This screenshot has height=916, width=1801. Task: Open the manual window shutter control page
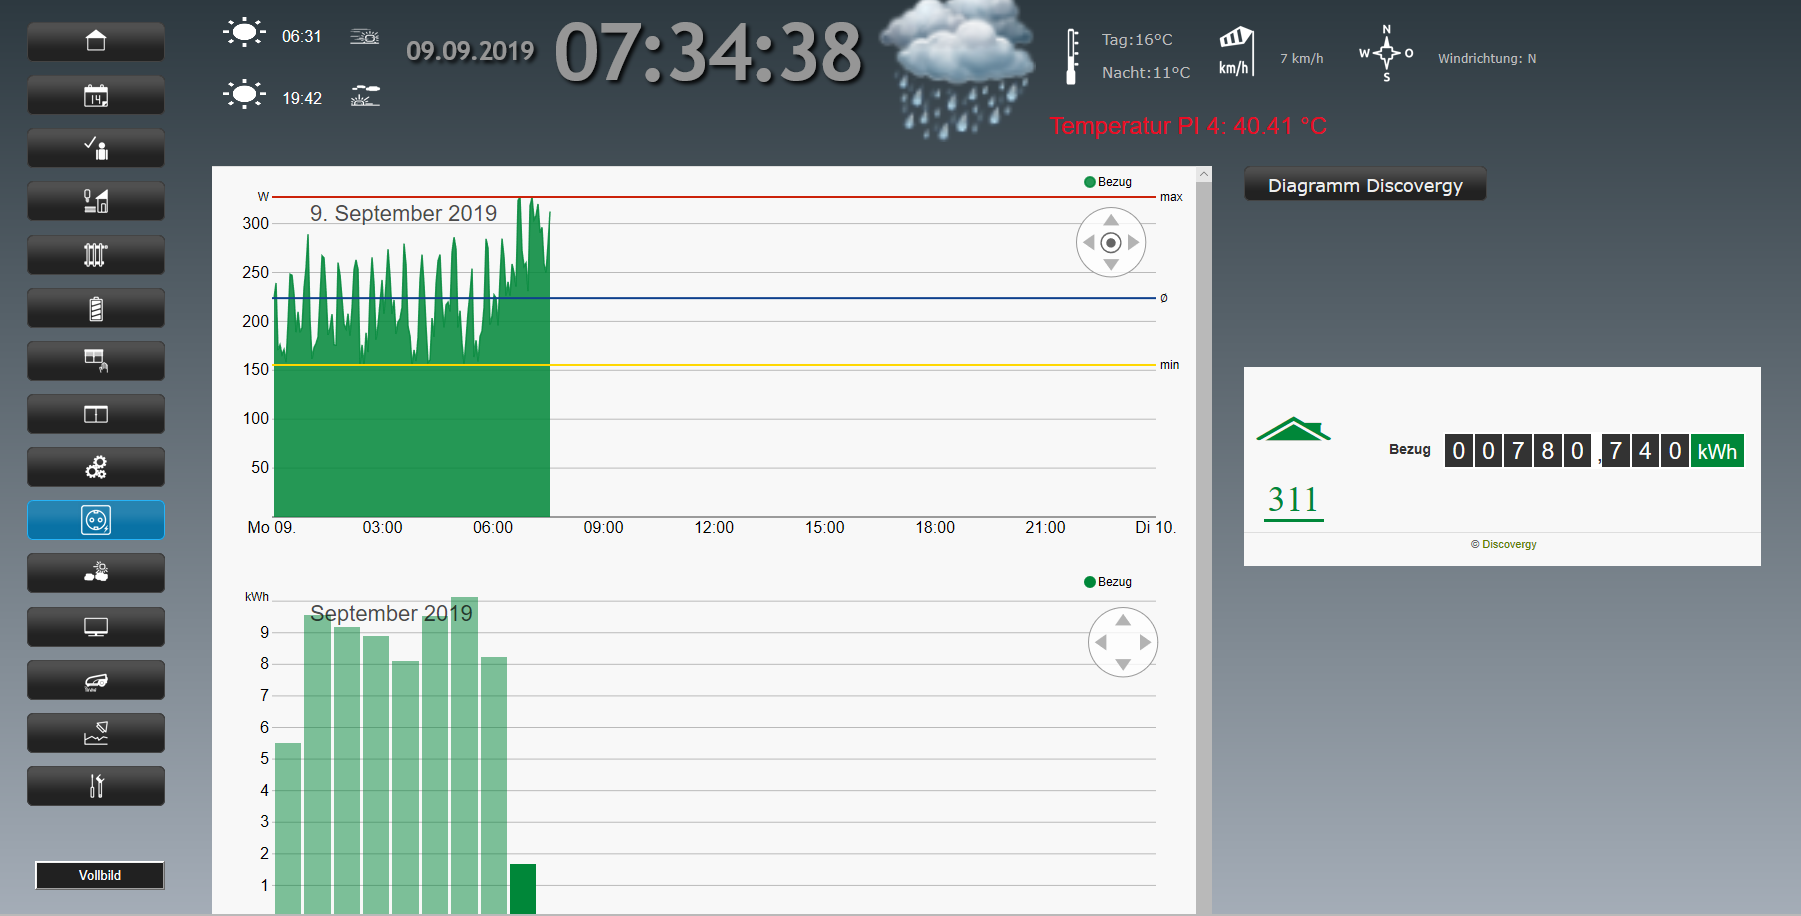[x=96, y=361]
